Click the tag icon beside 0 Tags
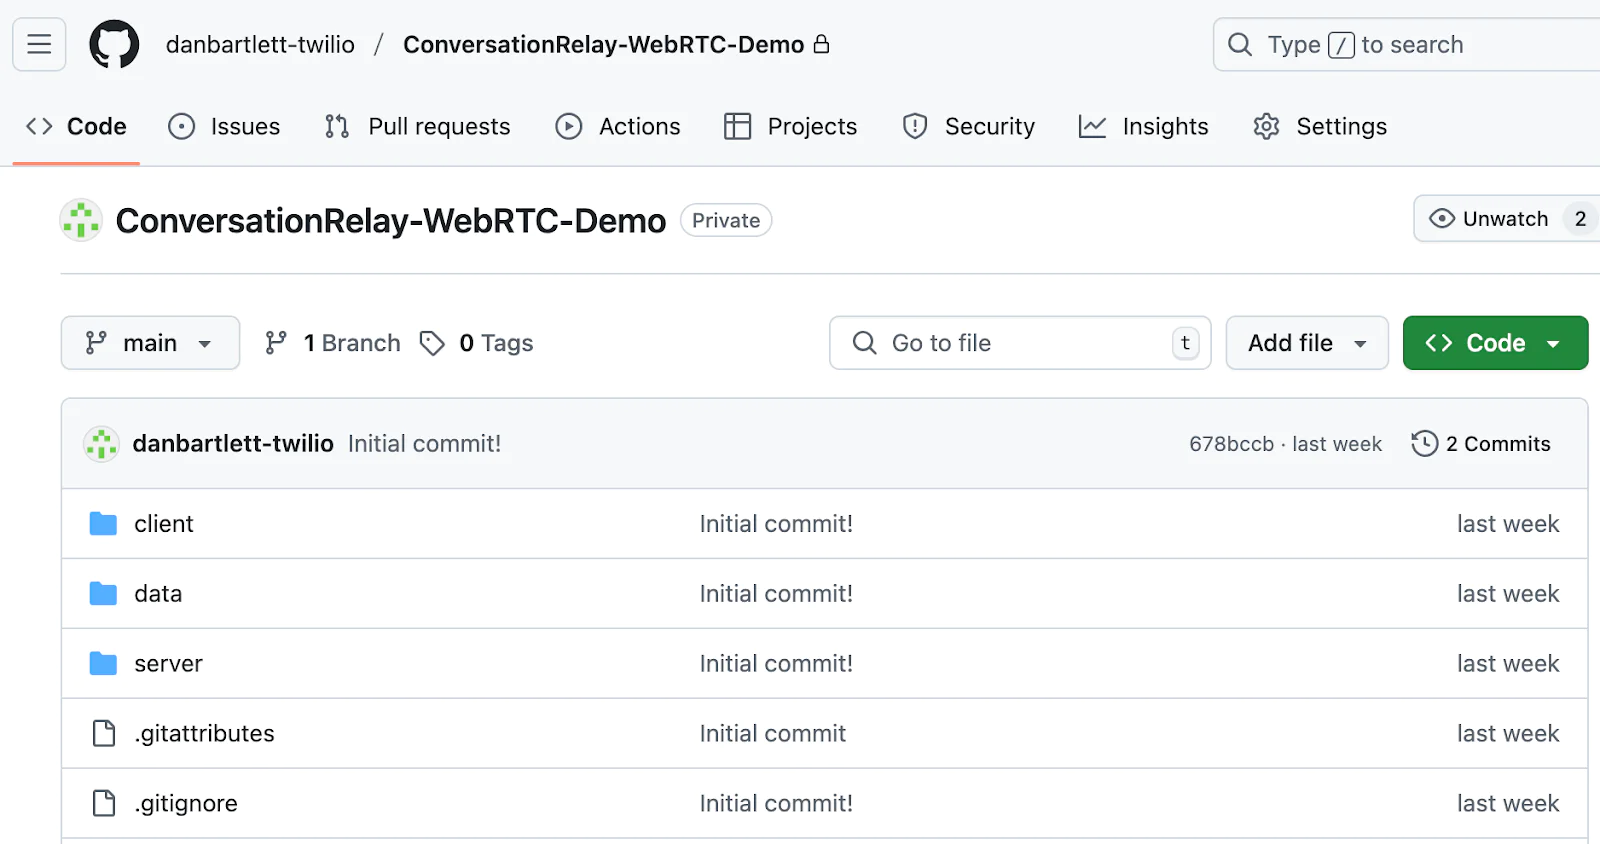1600x844 pixels. click(x=432, y=343)
